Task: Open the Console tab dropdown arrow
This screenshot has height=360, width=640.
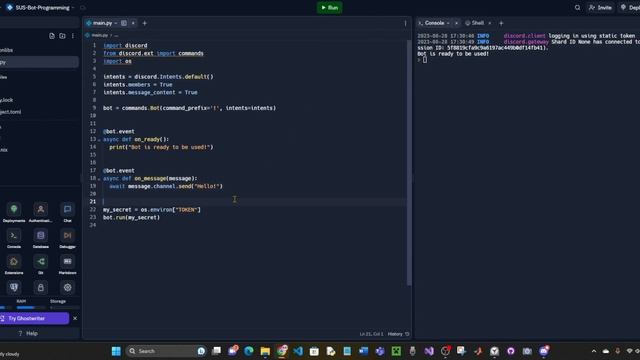Action: tap(448, 23)
